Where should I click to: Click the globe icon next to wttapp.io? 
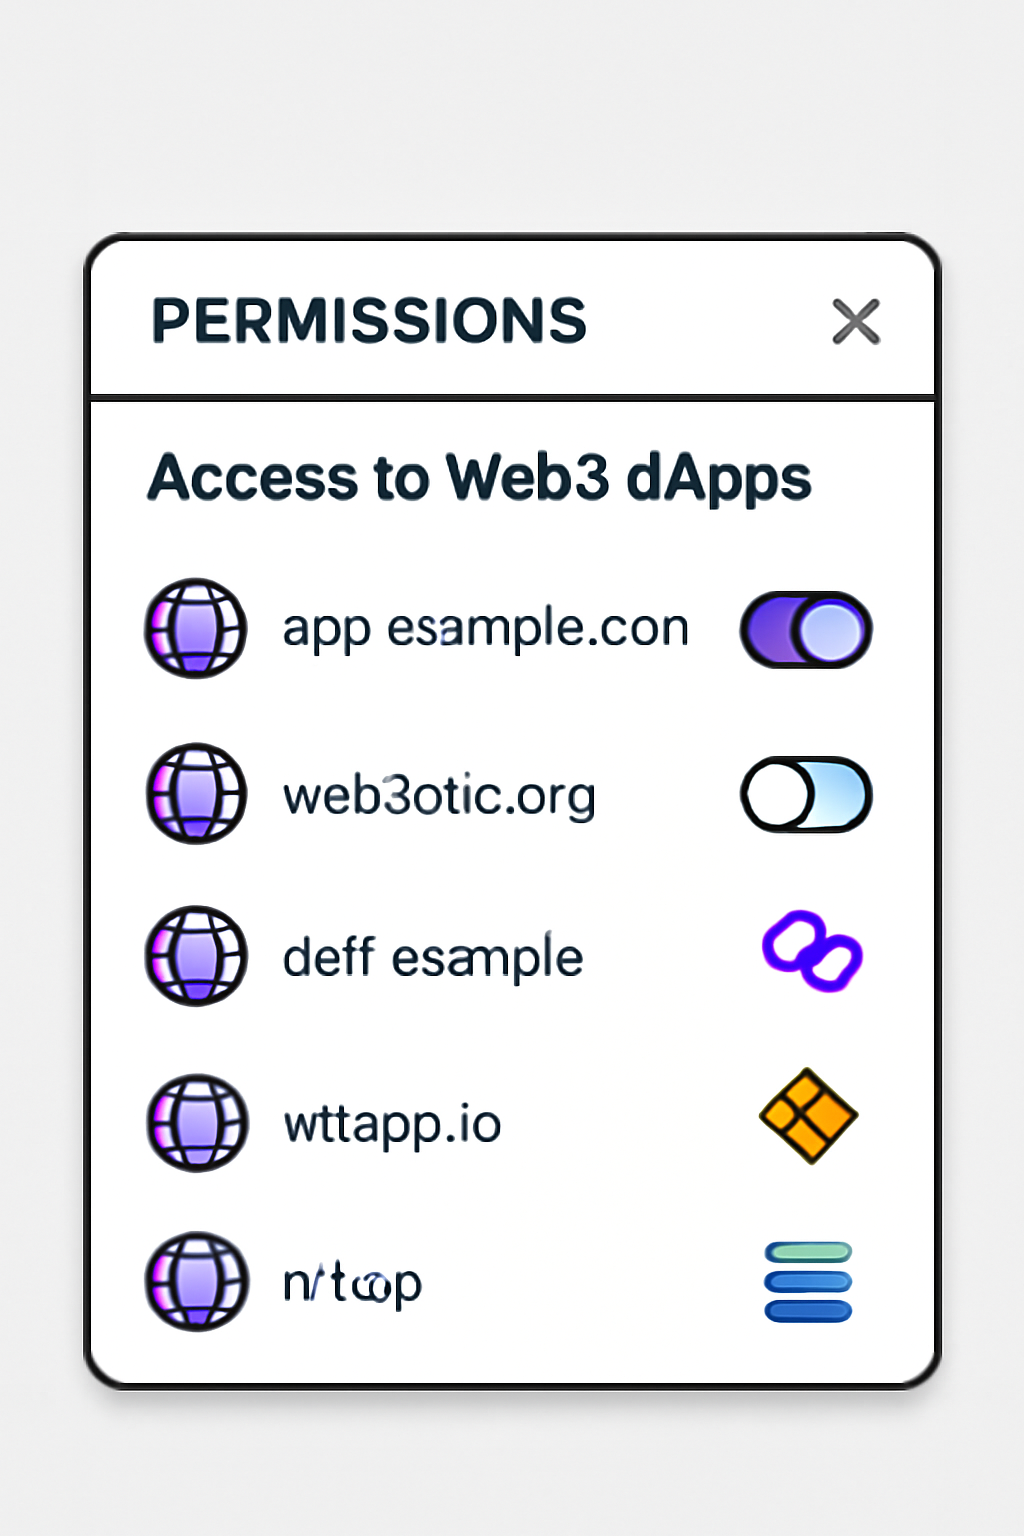click(196, 1122)
